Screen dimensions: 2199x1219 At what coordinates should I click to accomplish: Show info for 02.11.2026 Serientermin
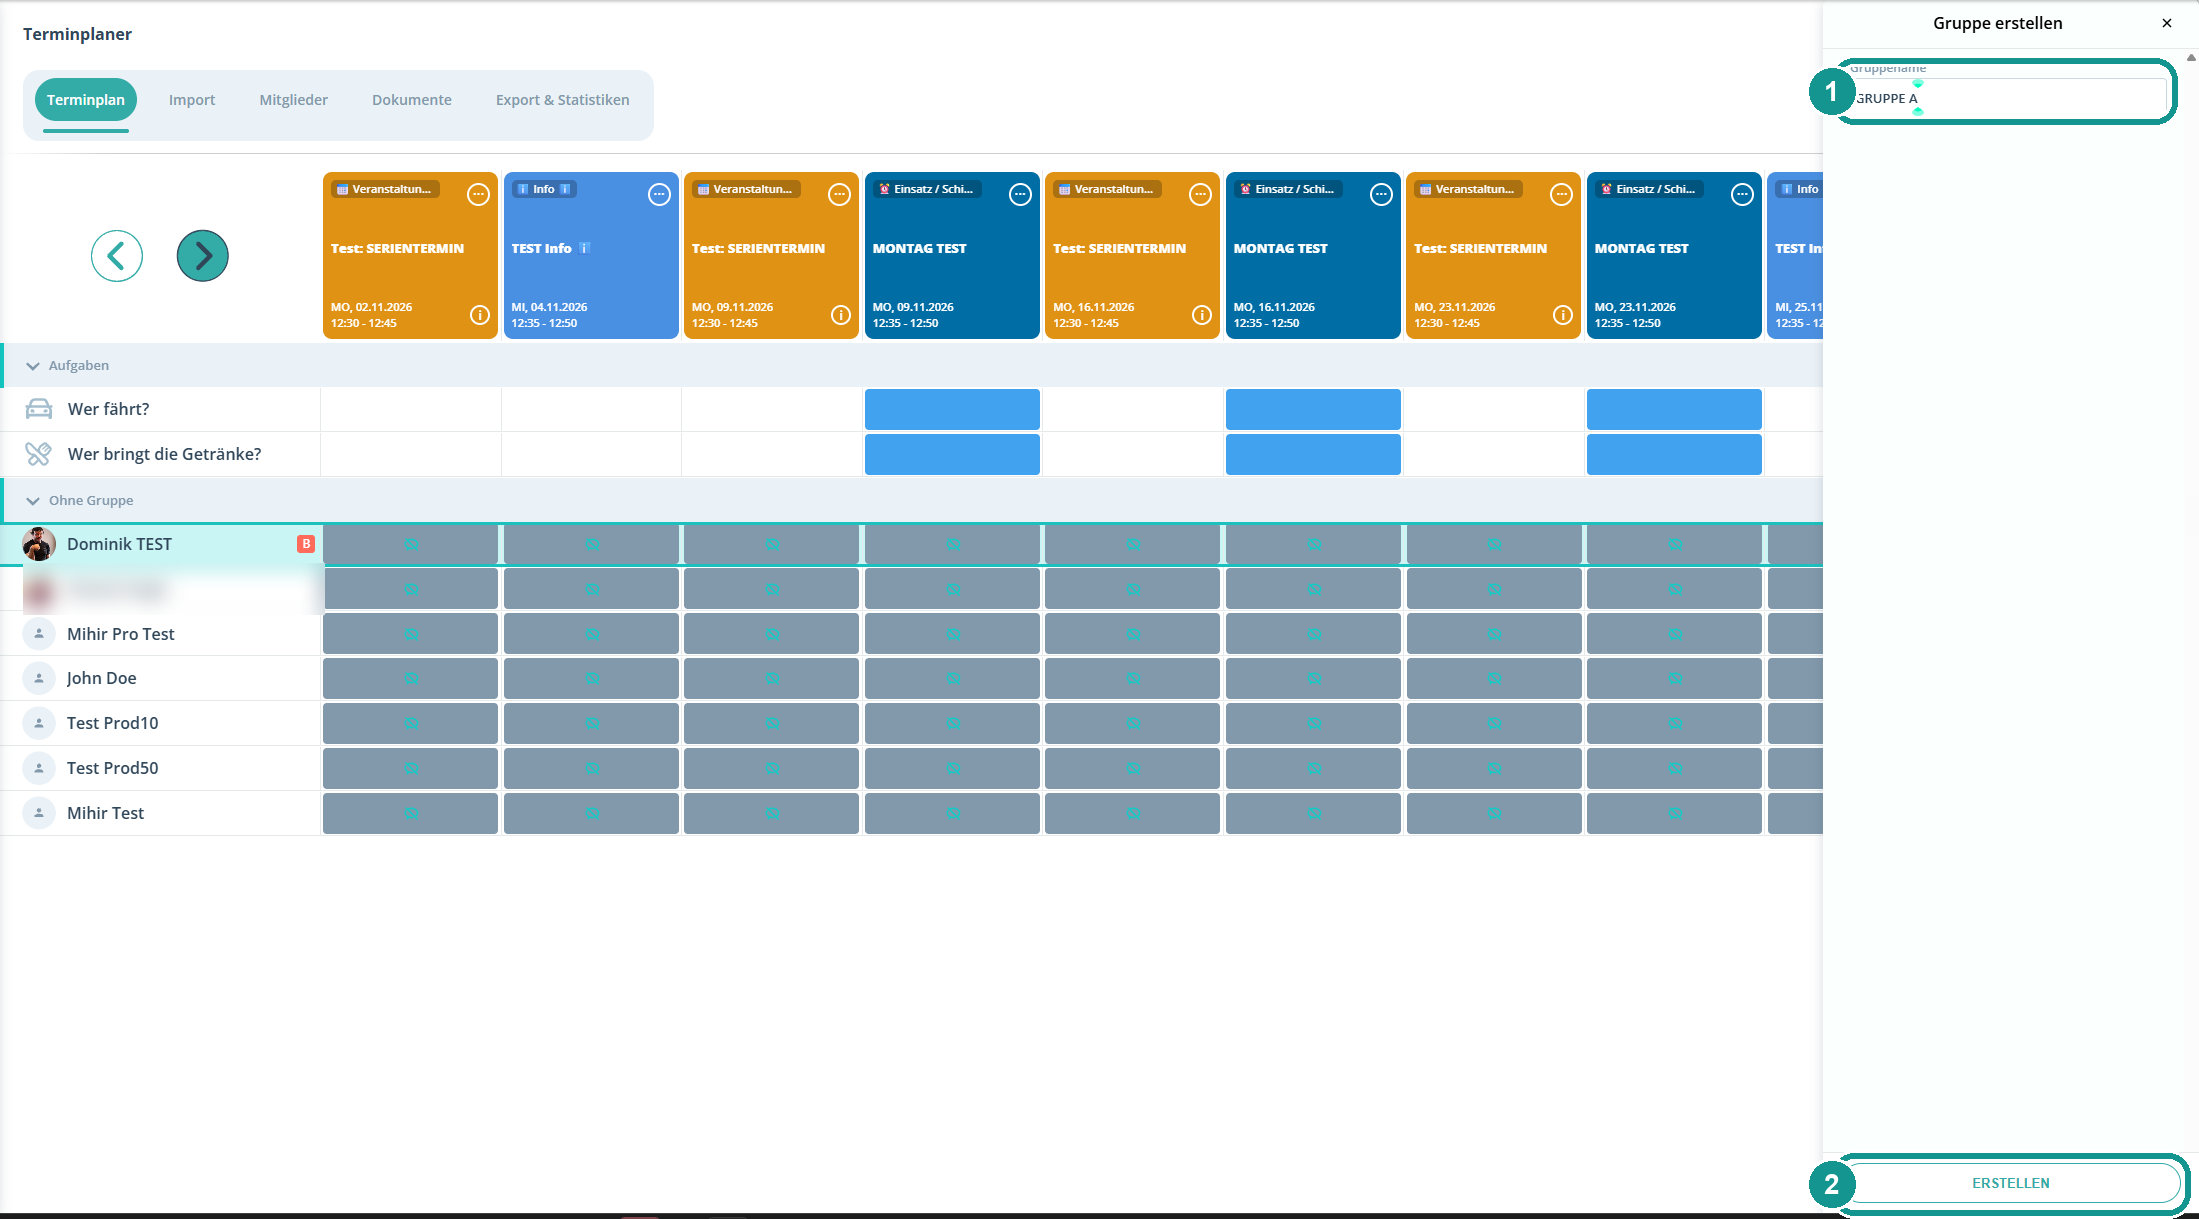pyautogui.click(x=480, y=315)
